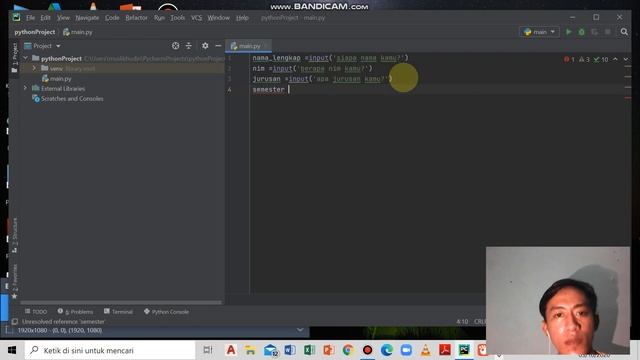Click the Windows taskbar search box
640x360 pixels.
tap(110, 350)
